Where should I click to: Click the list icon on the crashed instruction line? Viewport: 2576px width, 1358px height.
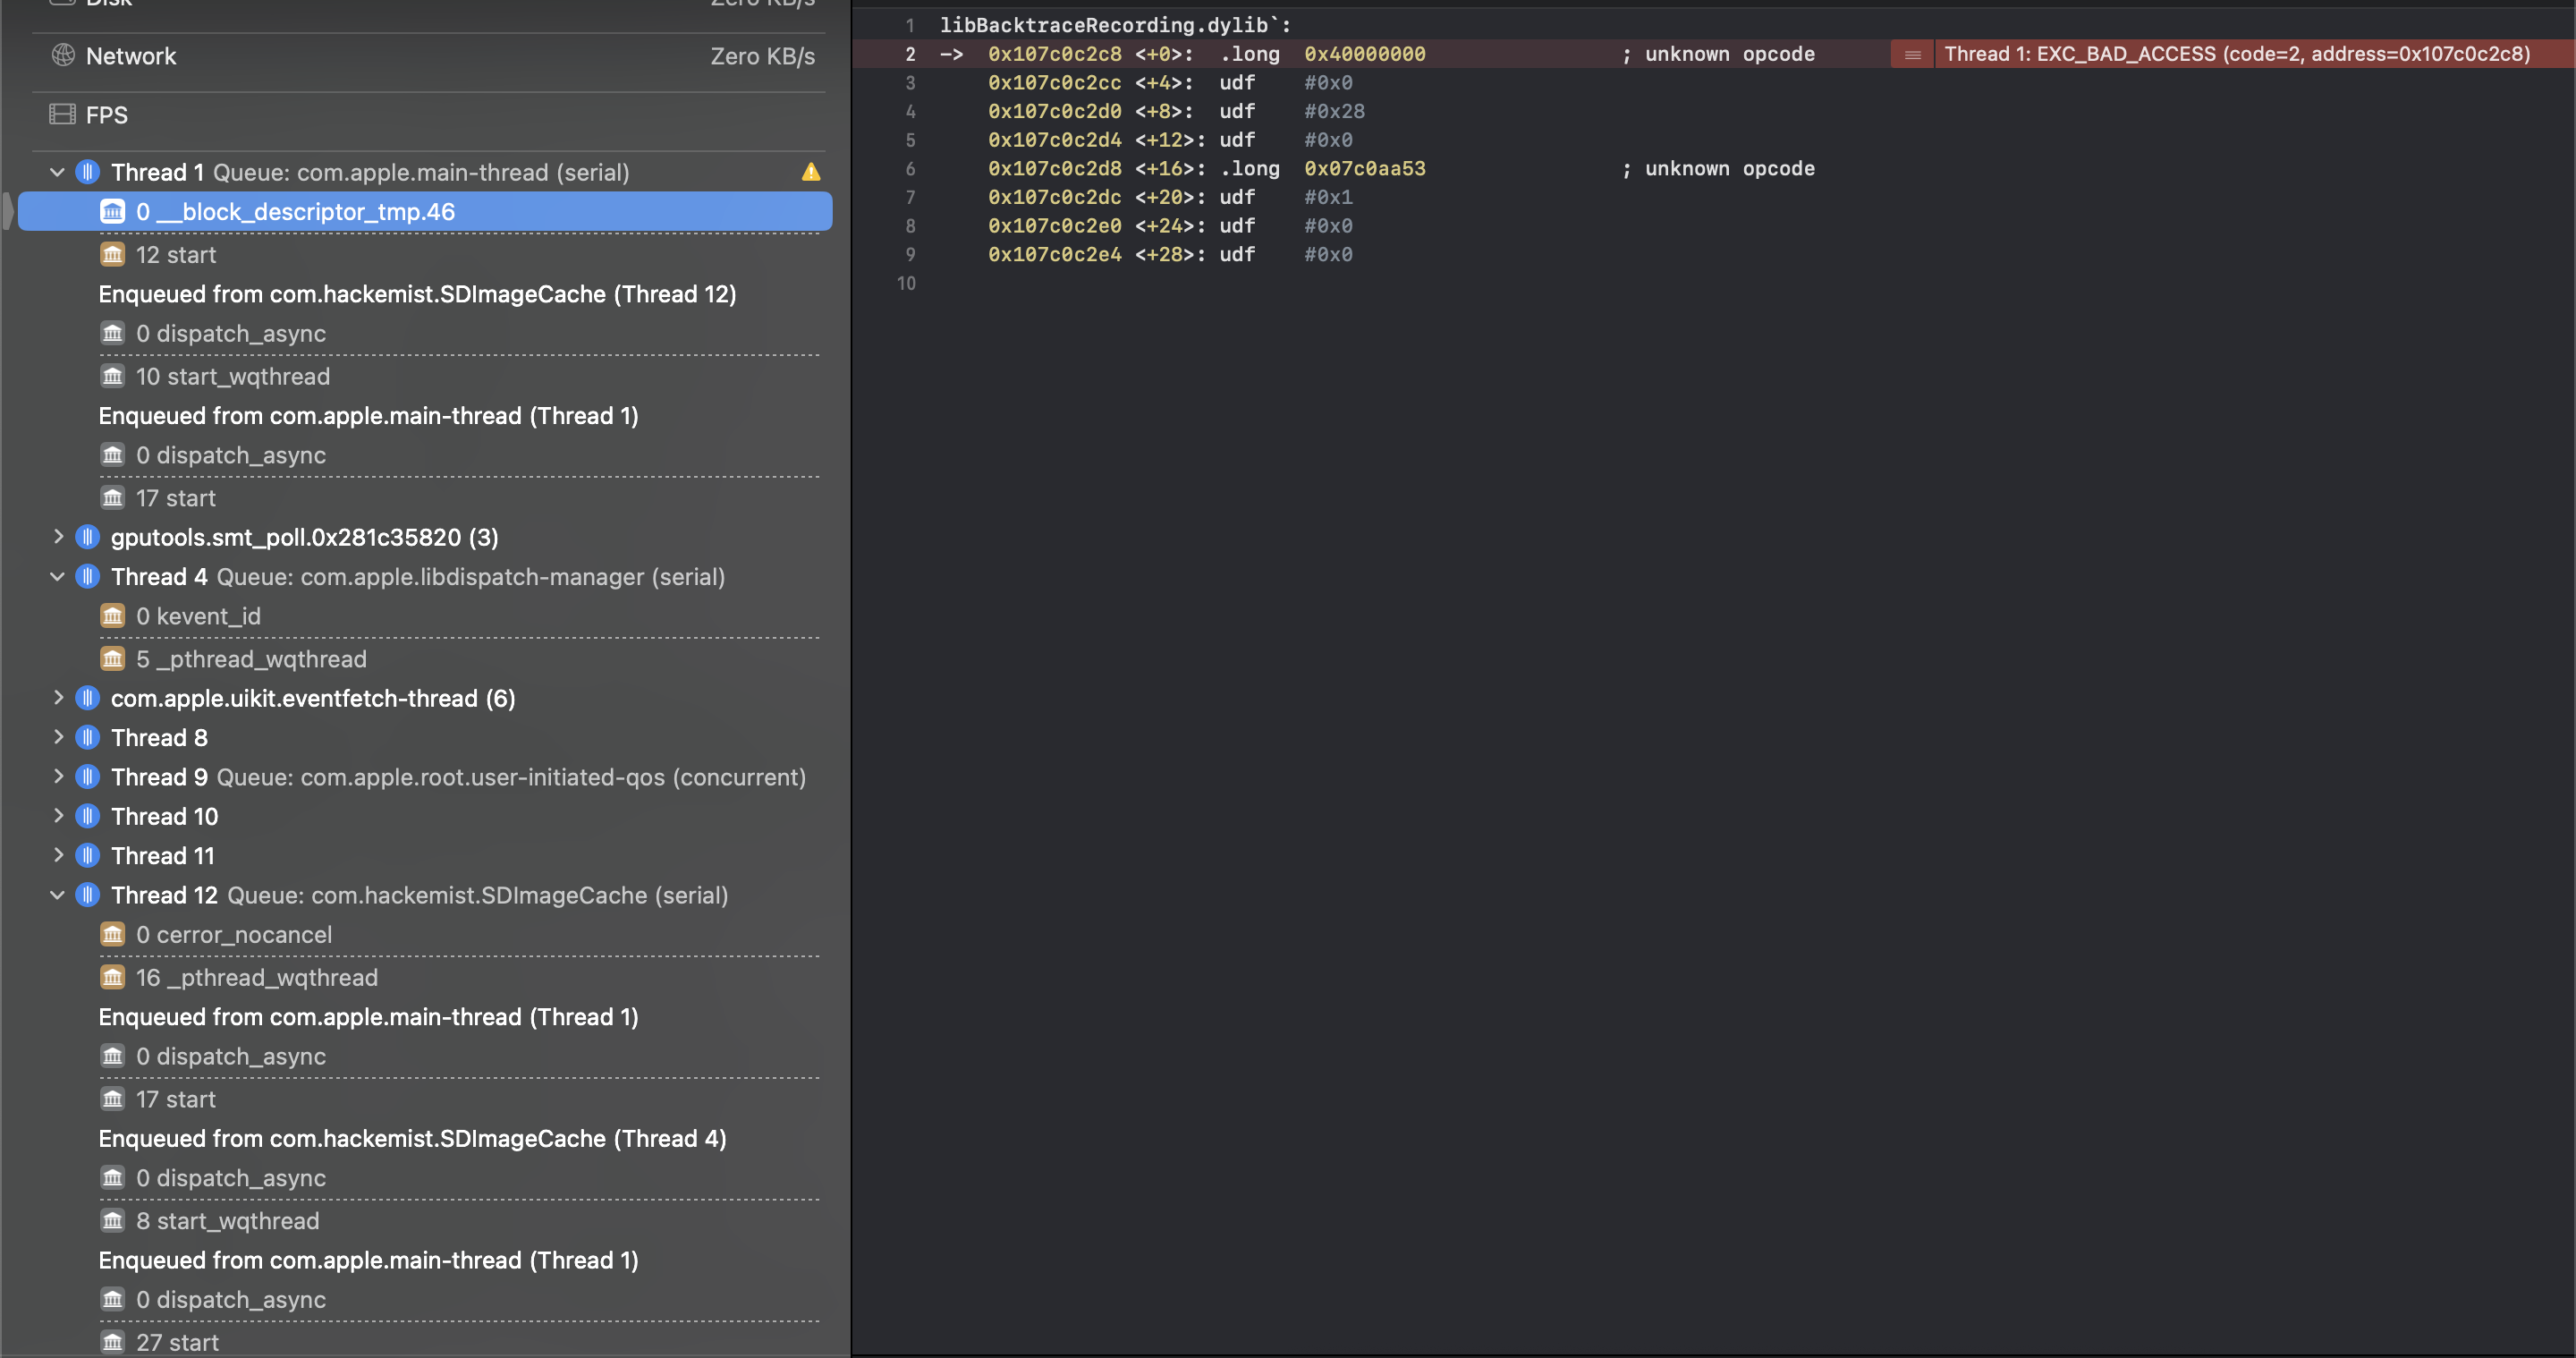(1911, 54)
